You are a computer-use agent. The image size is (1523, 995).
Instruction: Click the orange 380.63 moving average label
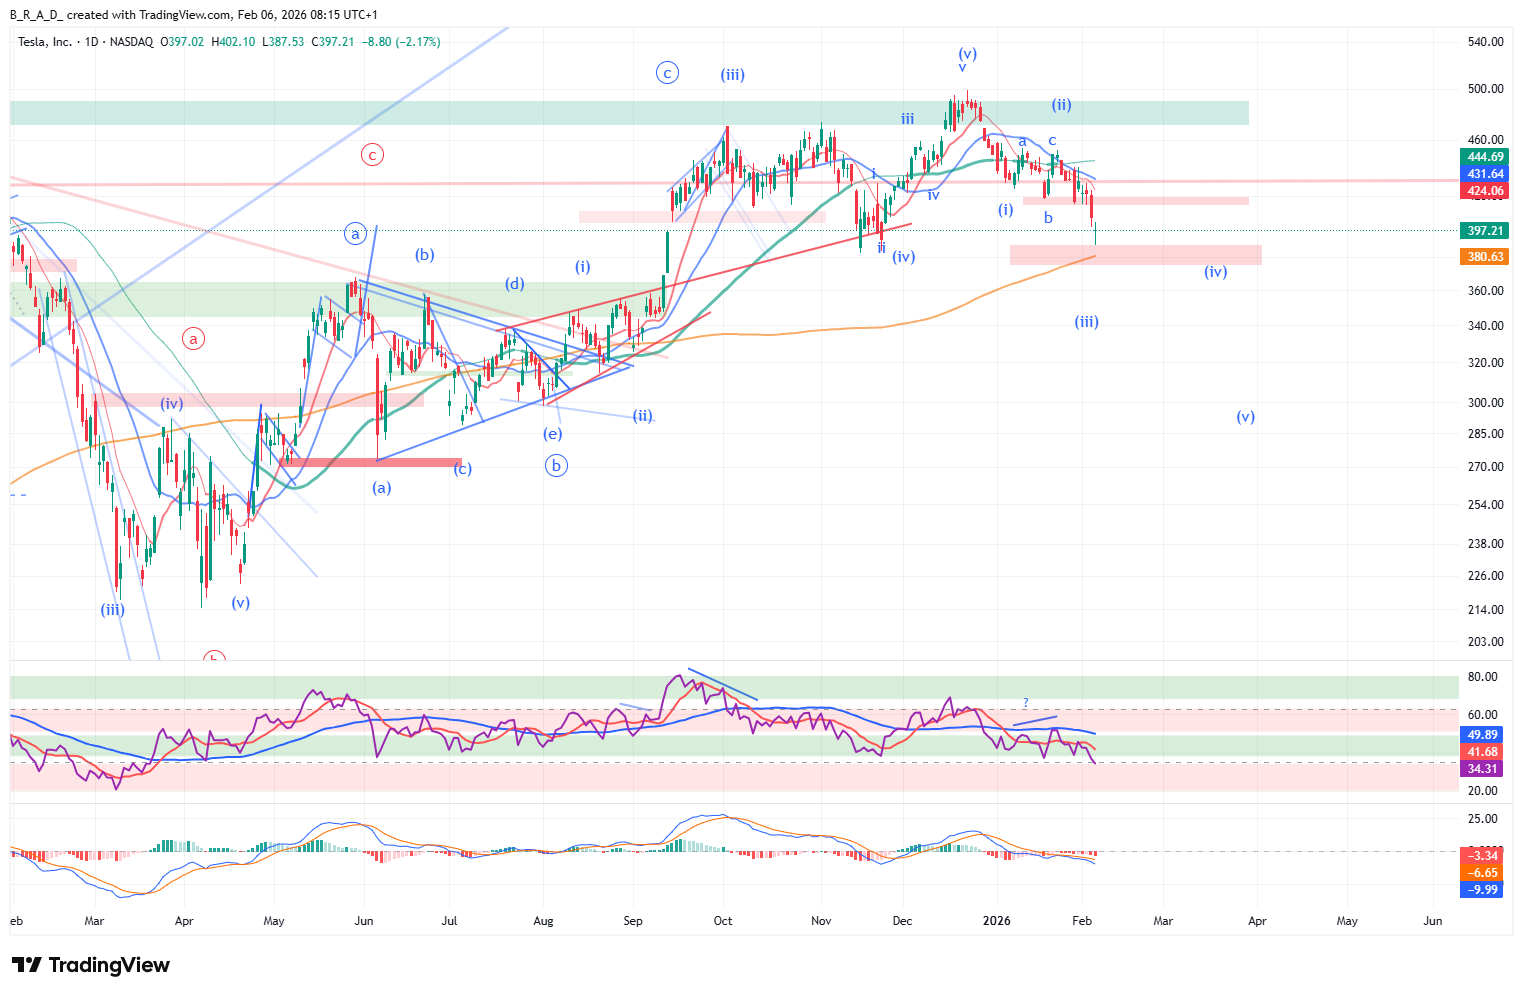[1485, 257]
